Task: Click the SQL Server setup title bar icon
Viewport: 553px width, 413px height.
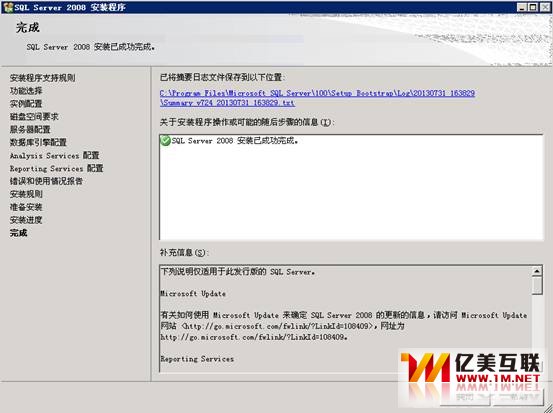Action: point(8,7)
